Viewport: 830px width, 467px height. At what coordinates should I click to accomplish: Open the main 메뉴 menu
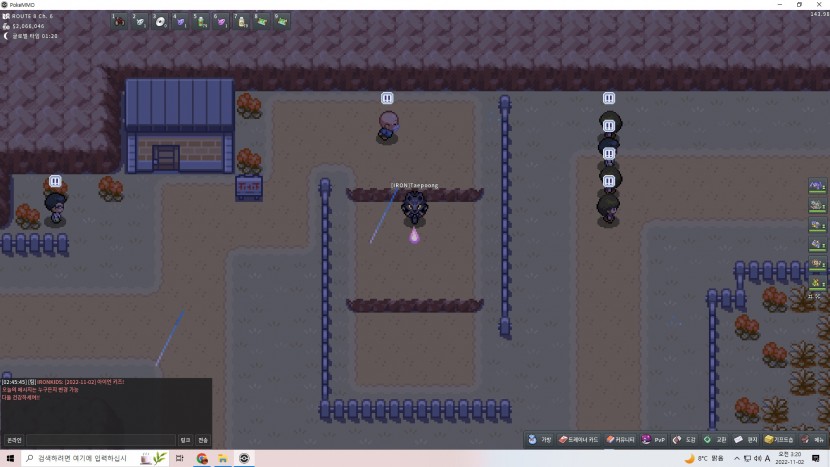pyautogui.click(x=813, y=439)
